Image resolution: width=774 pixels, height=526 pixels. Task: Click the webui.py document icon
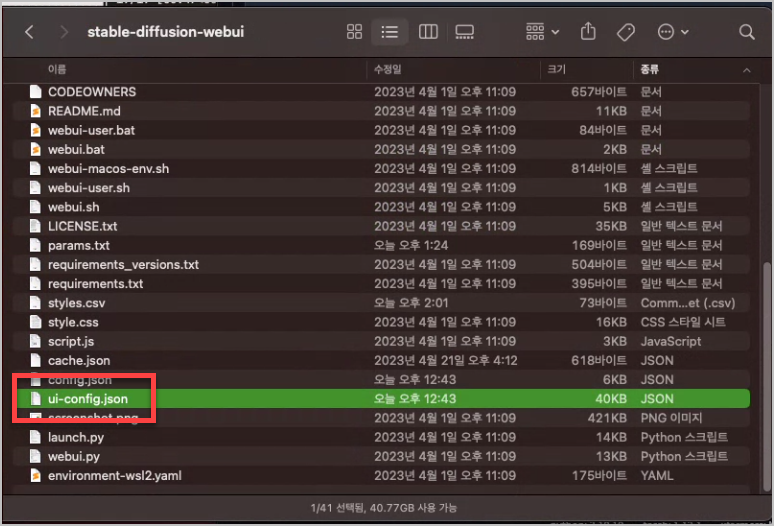click(x=35, y=457)
